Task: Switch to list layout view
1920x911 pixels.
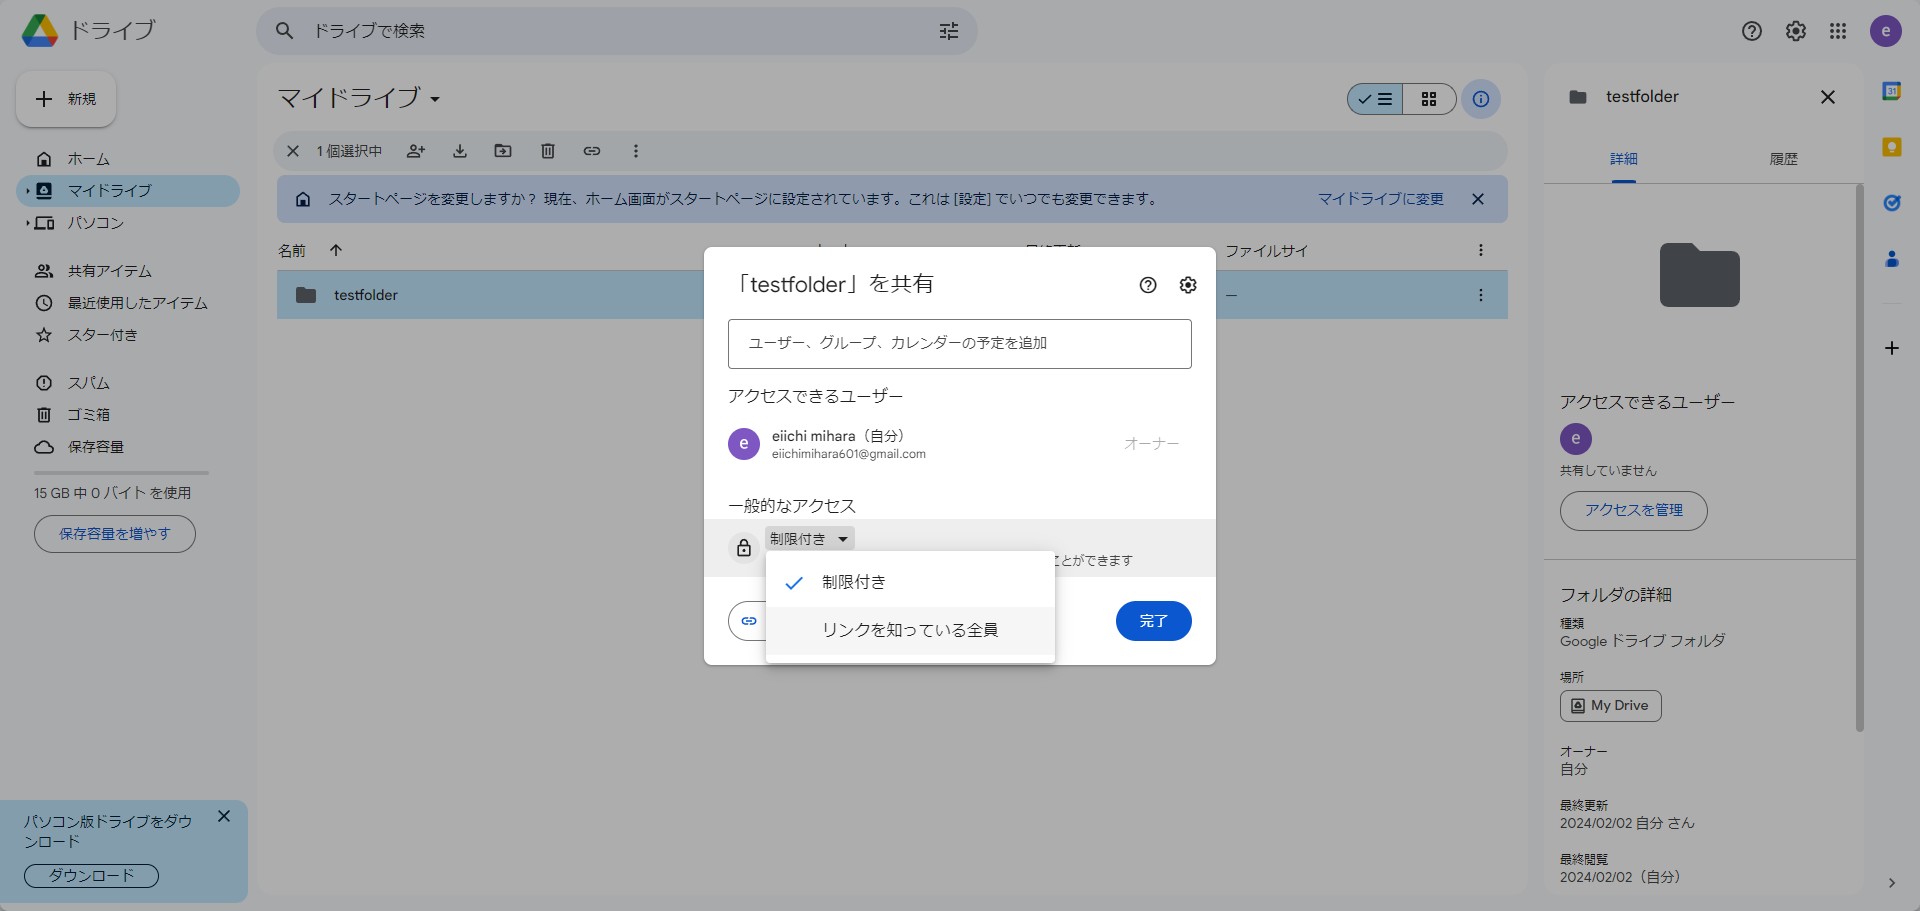Action: 1375,99
